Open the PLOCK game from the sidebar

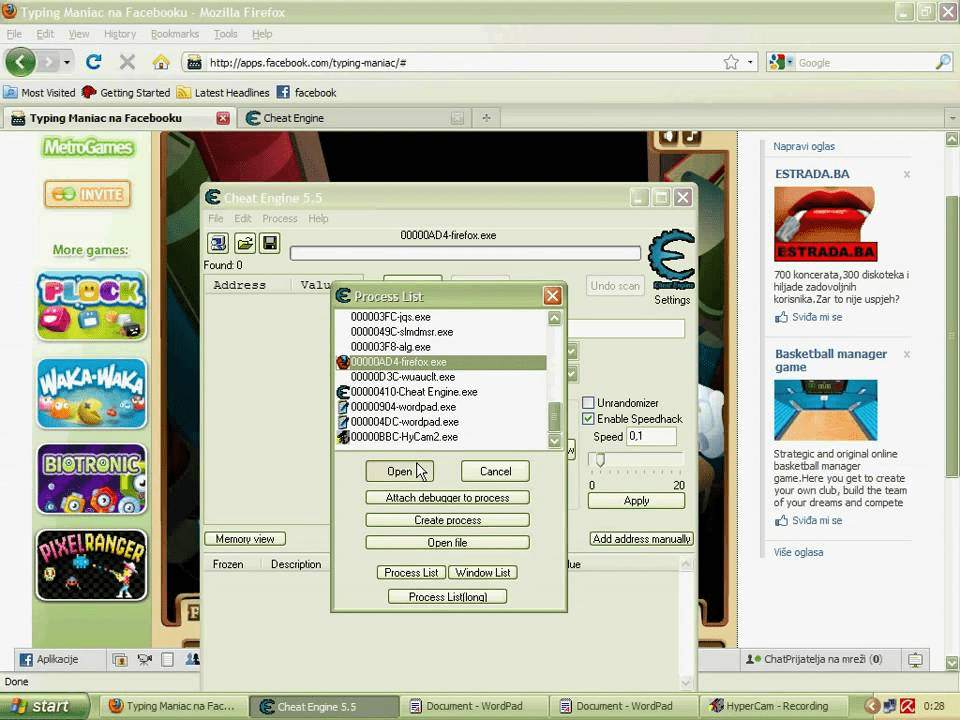pos(92,305)
